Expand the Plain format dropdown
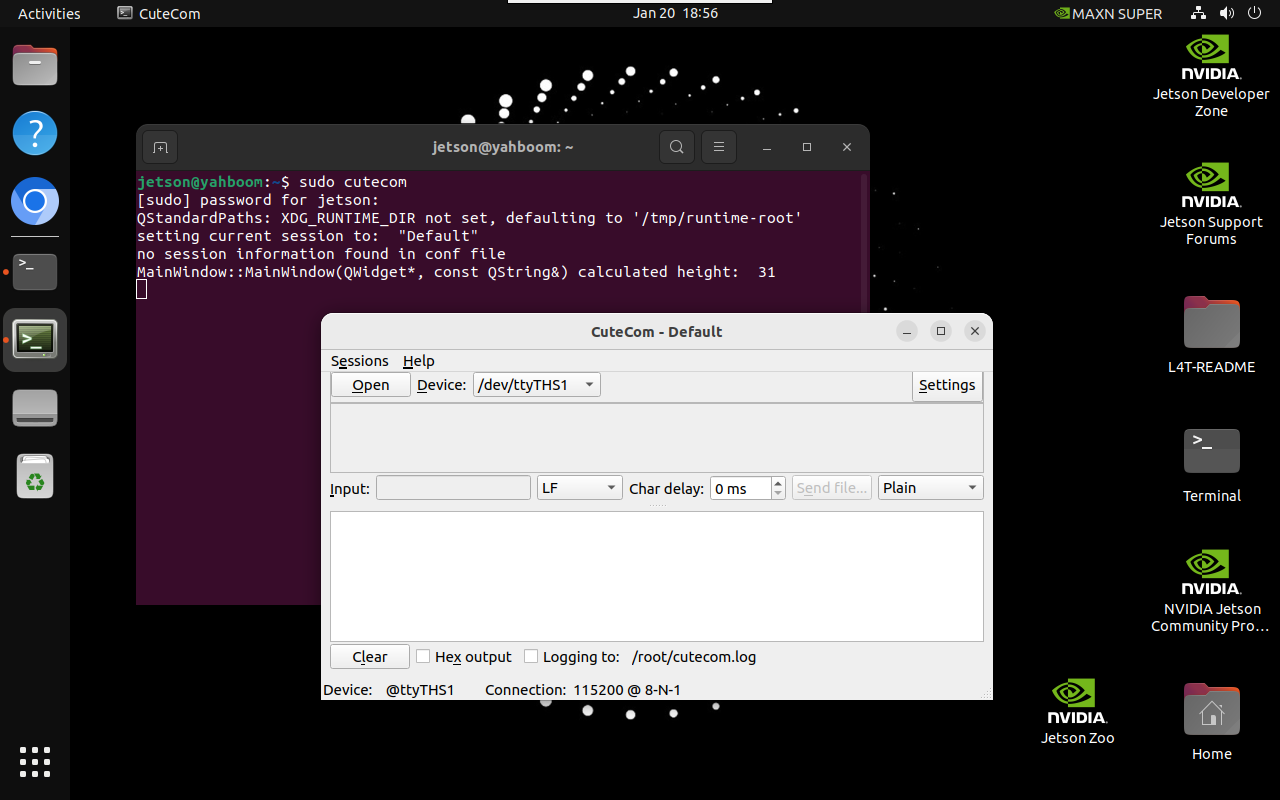The height and width of the screenshot is (800, 1280). click(x=931, y=488)
